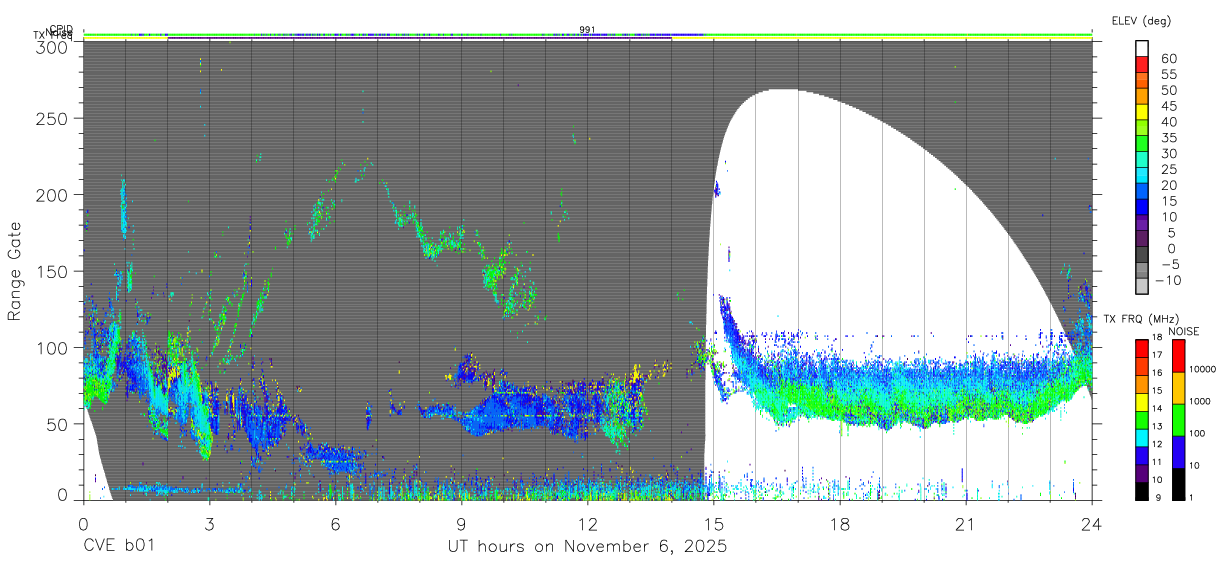Click the '150' y-axis tick label
Viewport: 1228px width, 567px height.
[54, 271]
